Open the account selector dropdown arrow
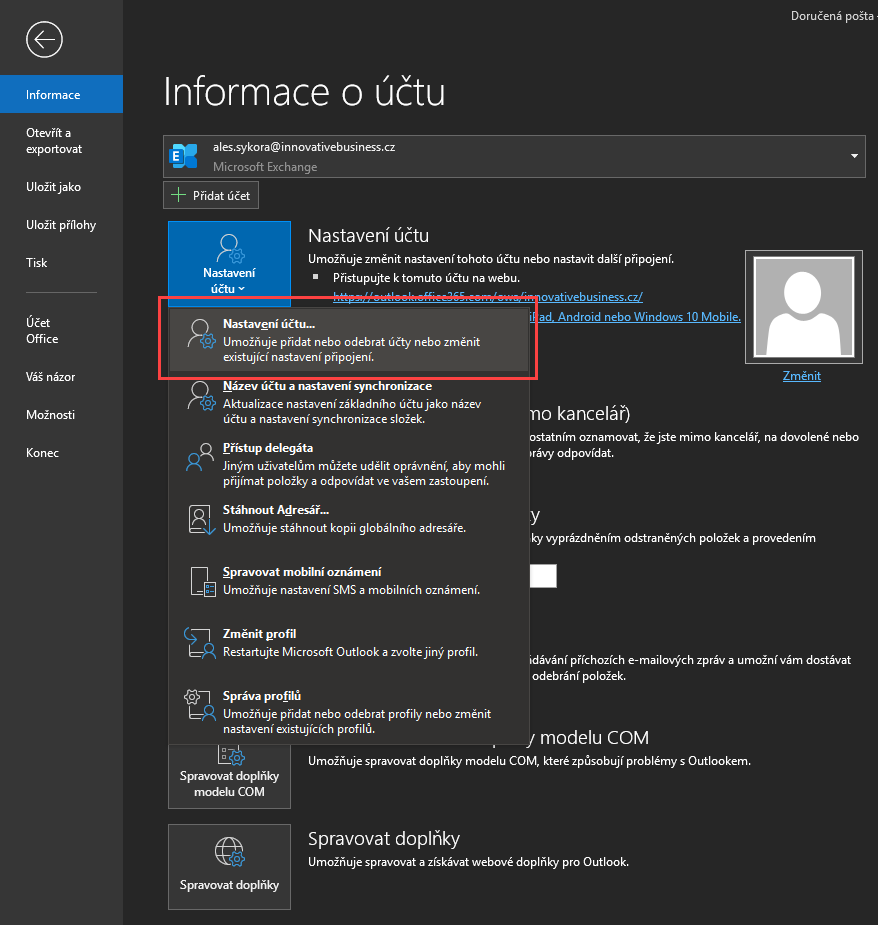The width and height of the screenshot is (878, 925). (x=854, y=156)
